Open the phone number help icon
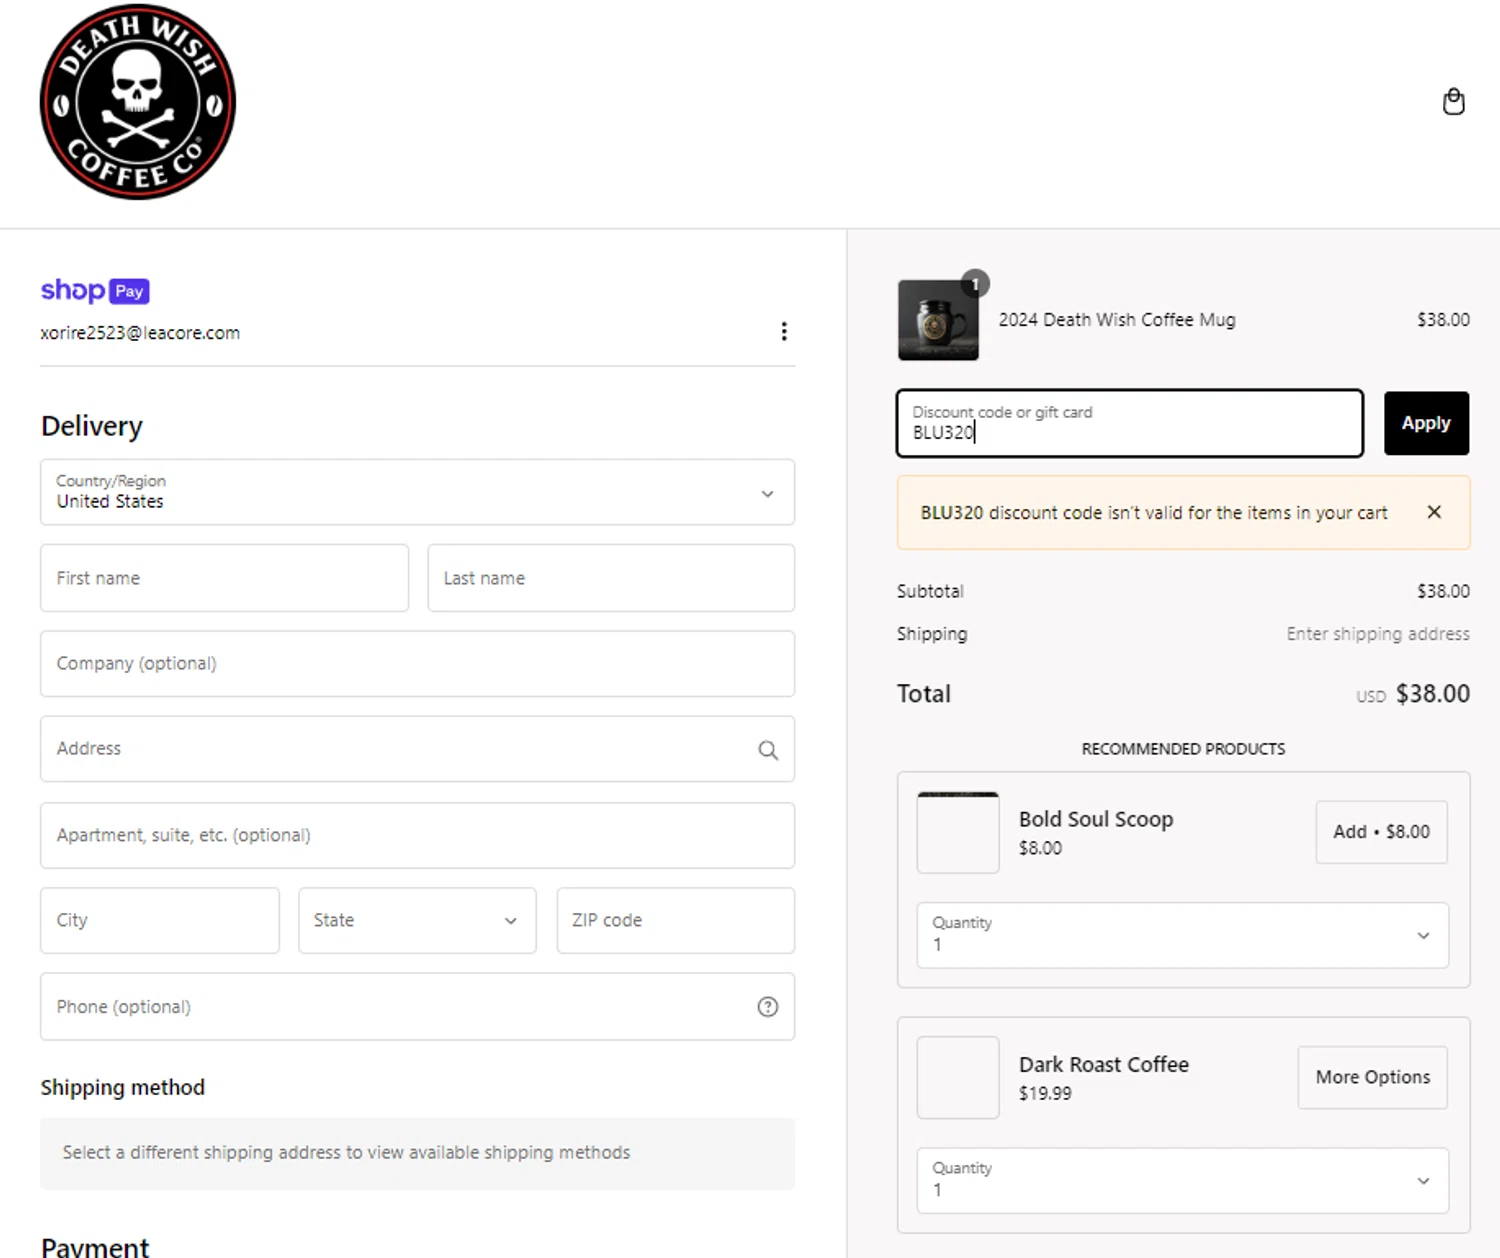Viewport: 1500px width, 1258px height. [x=768, y=1007]
